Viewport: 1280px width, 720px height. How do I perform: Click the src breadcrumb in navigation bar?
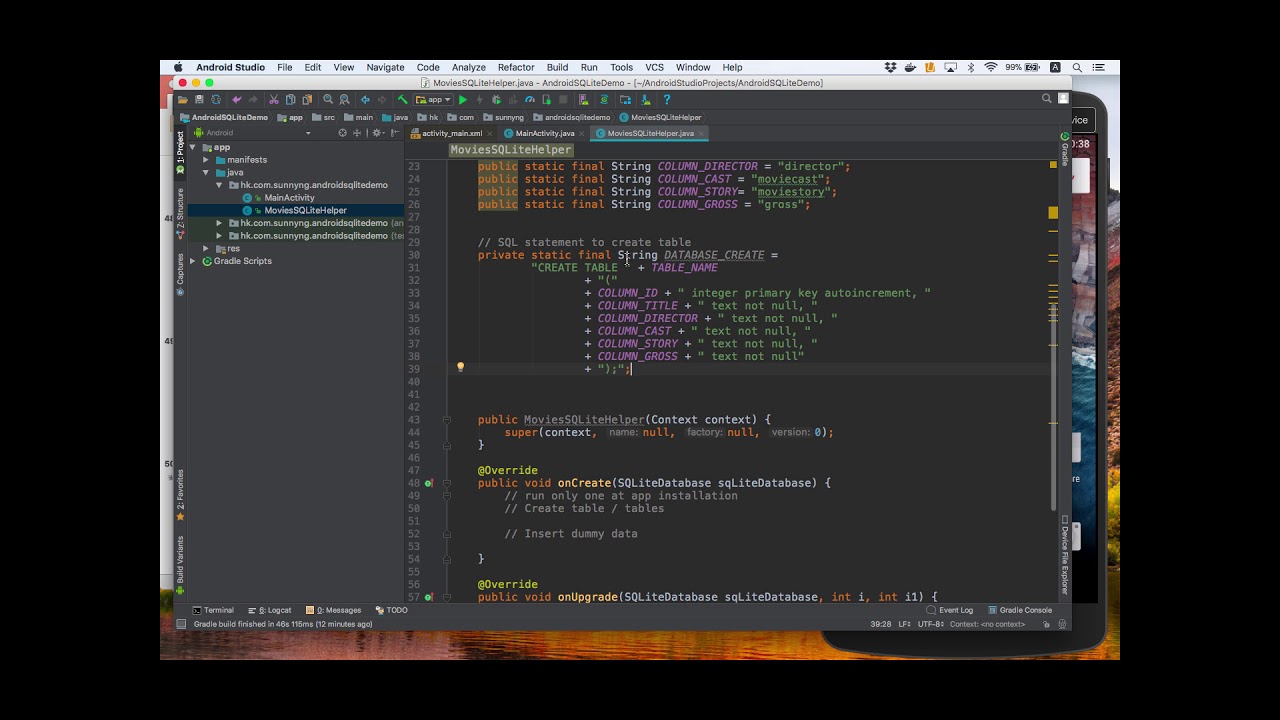click(323, 117)
